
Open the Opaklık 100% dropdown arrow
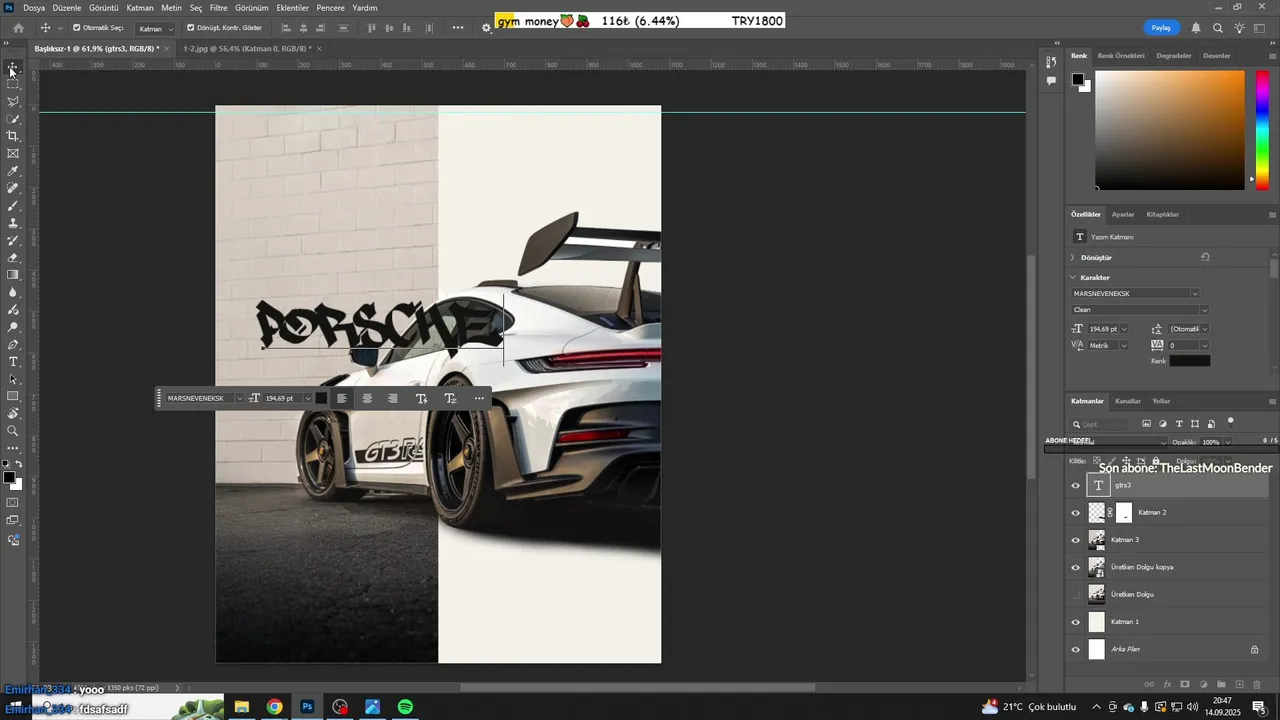pos(1227,442)
